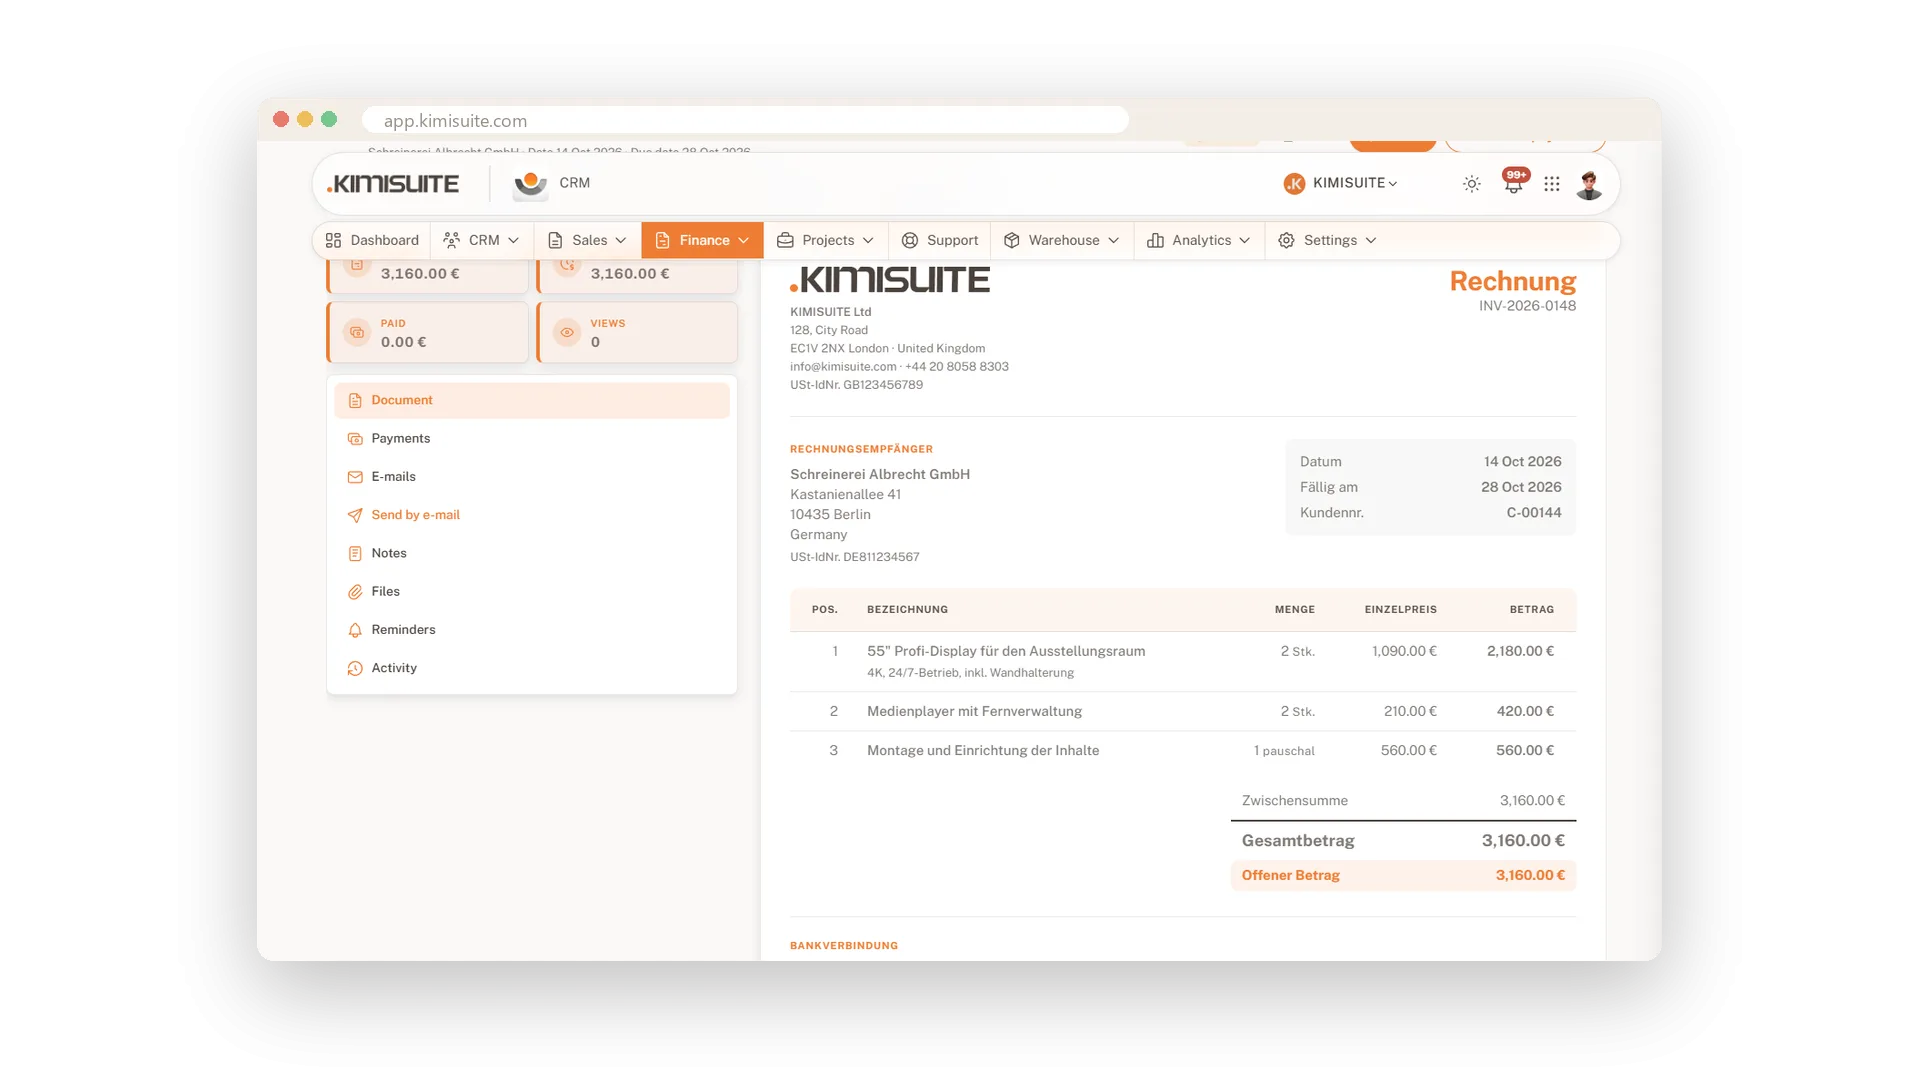Click invoice number INV-2026-0148
1920x1080 pixels.
point(1527,306)
